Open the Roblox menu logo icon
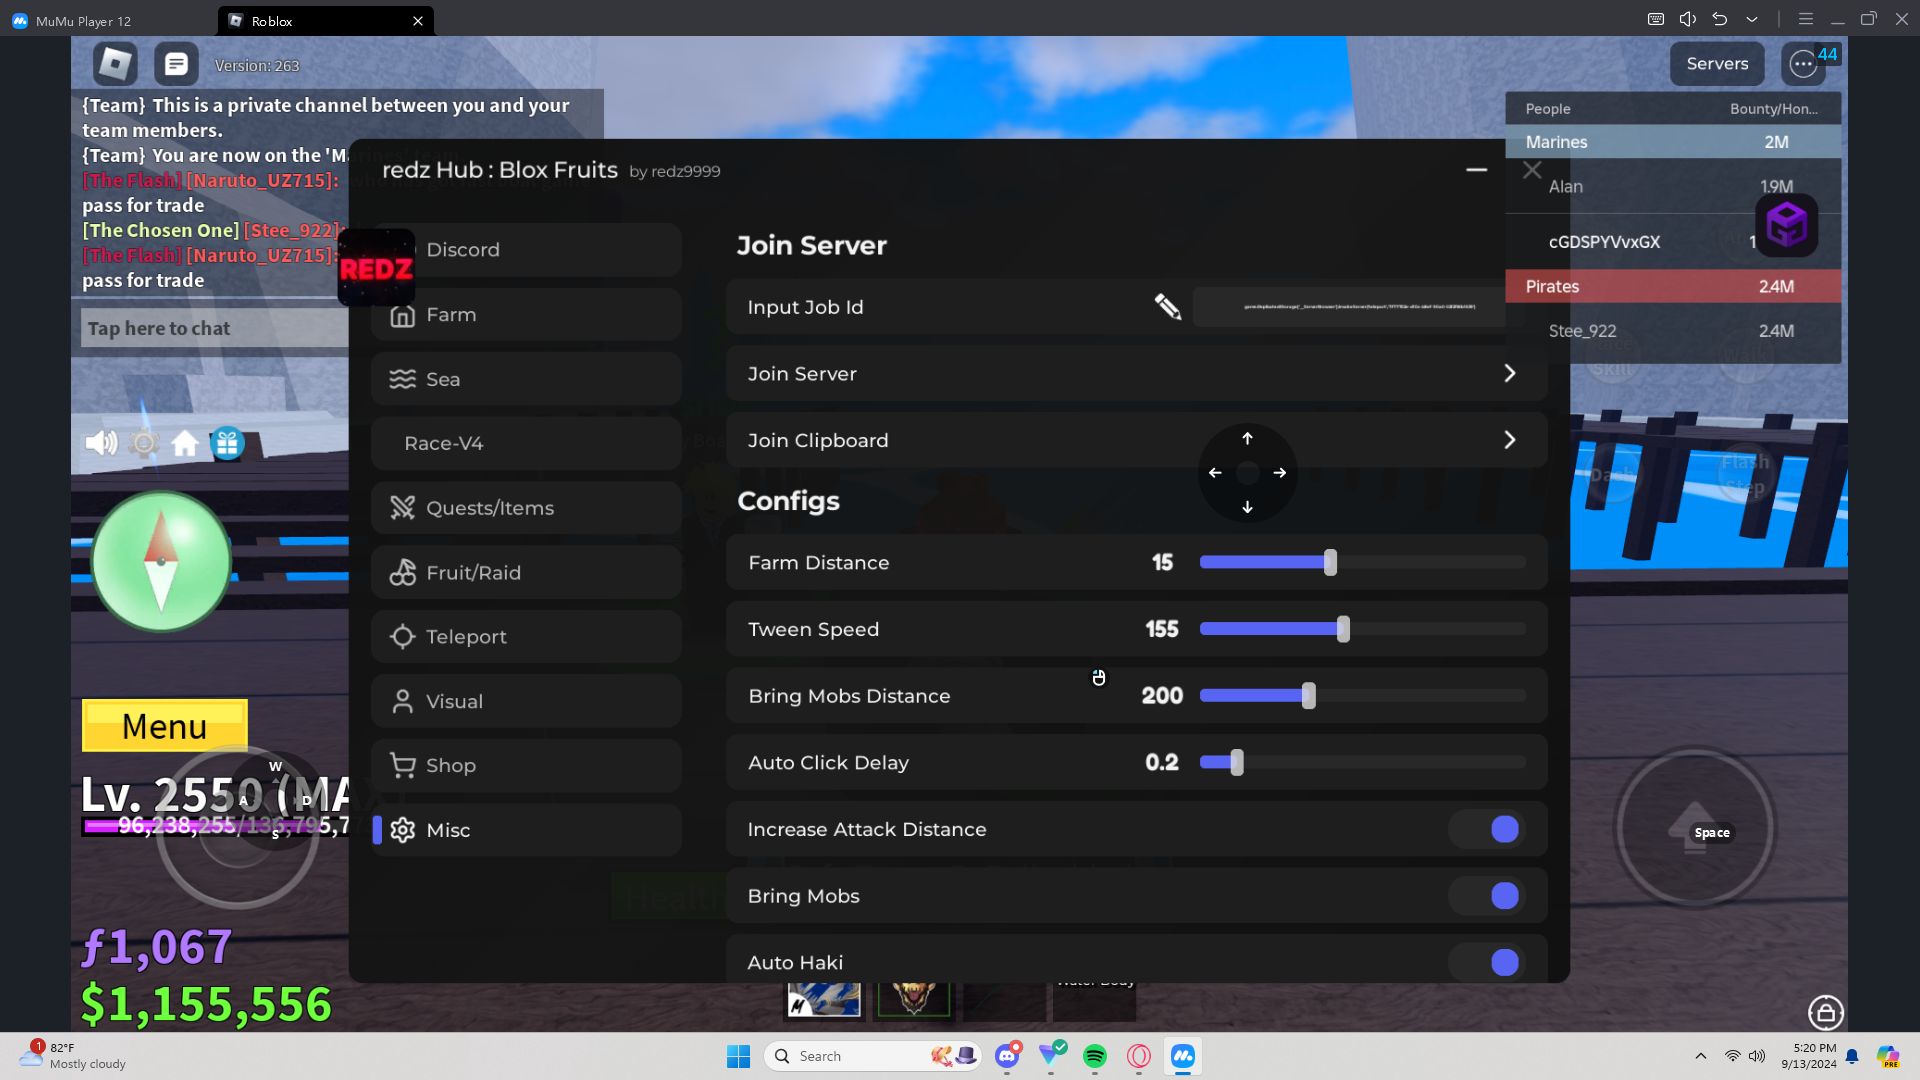Image resolution: width=1920 pixels, height=1080 pixels. click(115, 64)
